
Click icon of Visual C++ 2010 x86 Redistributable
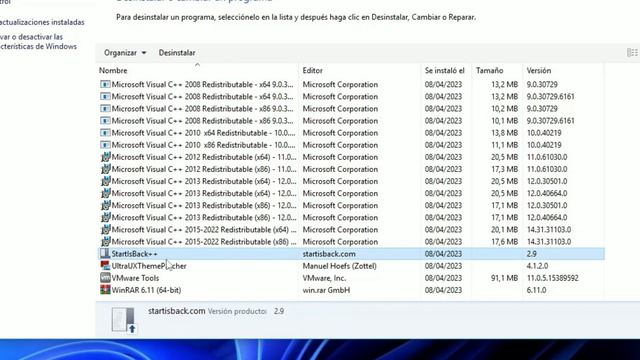(105, 145)
